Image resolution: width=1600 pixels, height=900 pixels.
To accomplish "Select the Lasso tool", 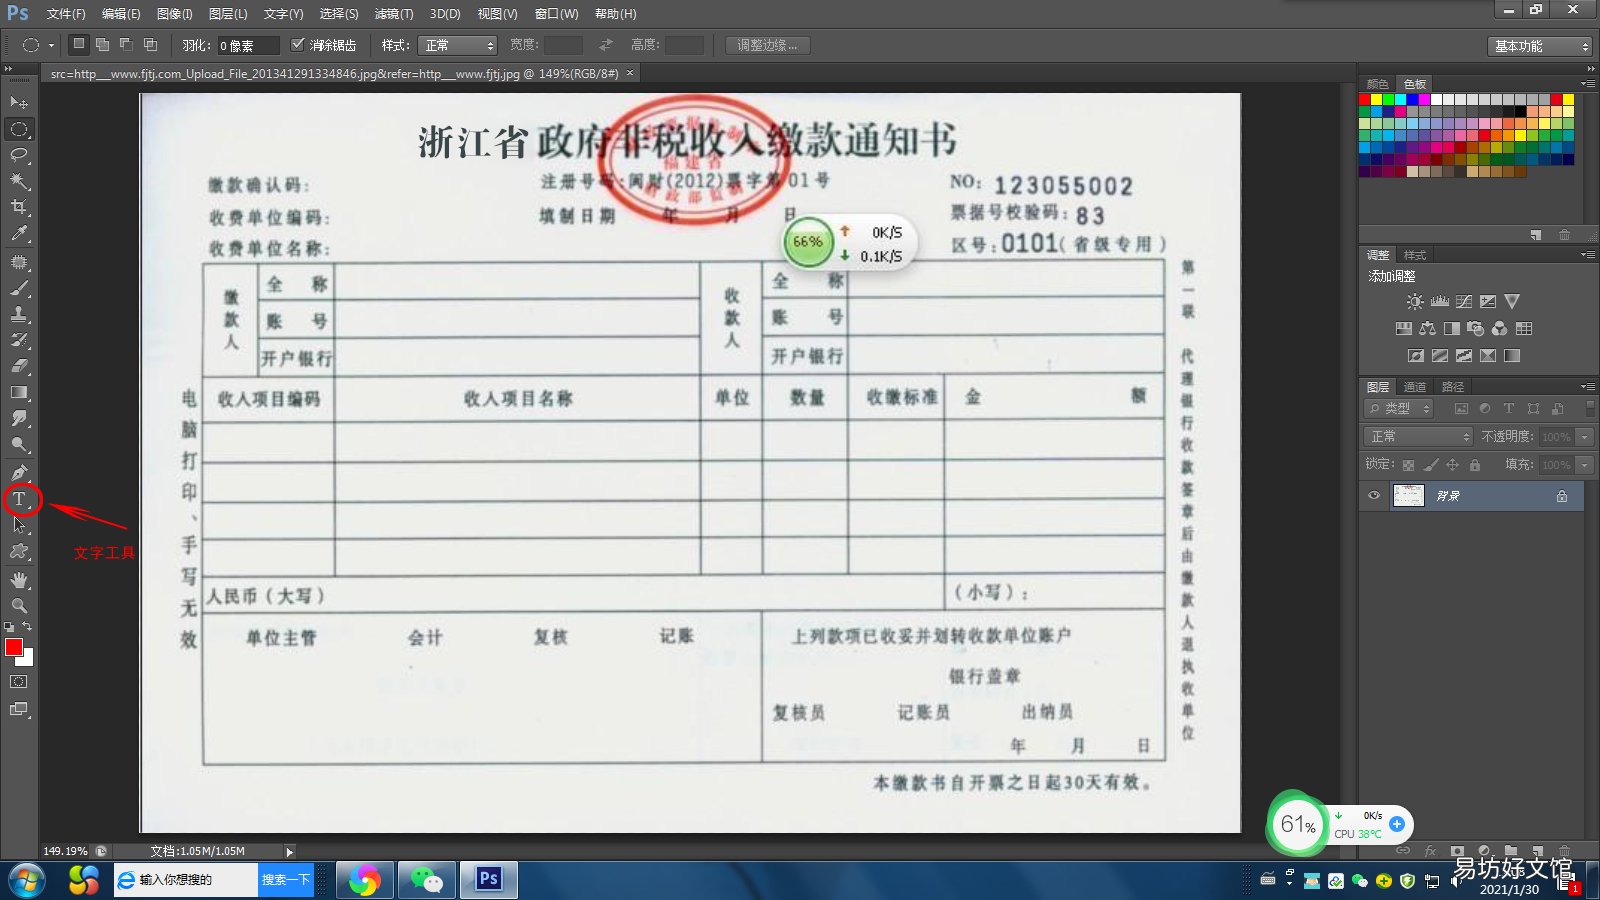I will pyautogui.click(x=19, y=155).
